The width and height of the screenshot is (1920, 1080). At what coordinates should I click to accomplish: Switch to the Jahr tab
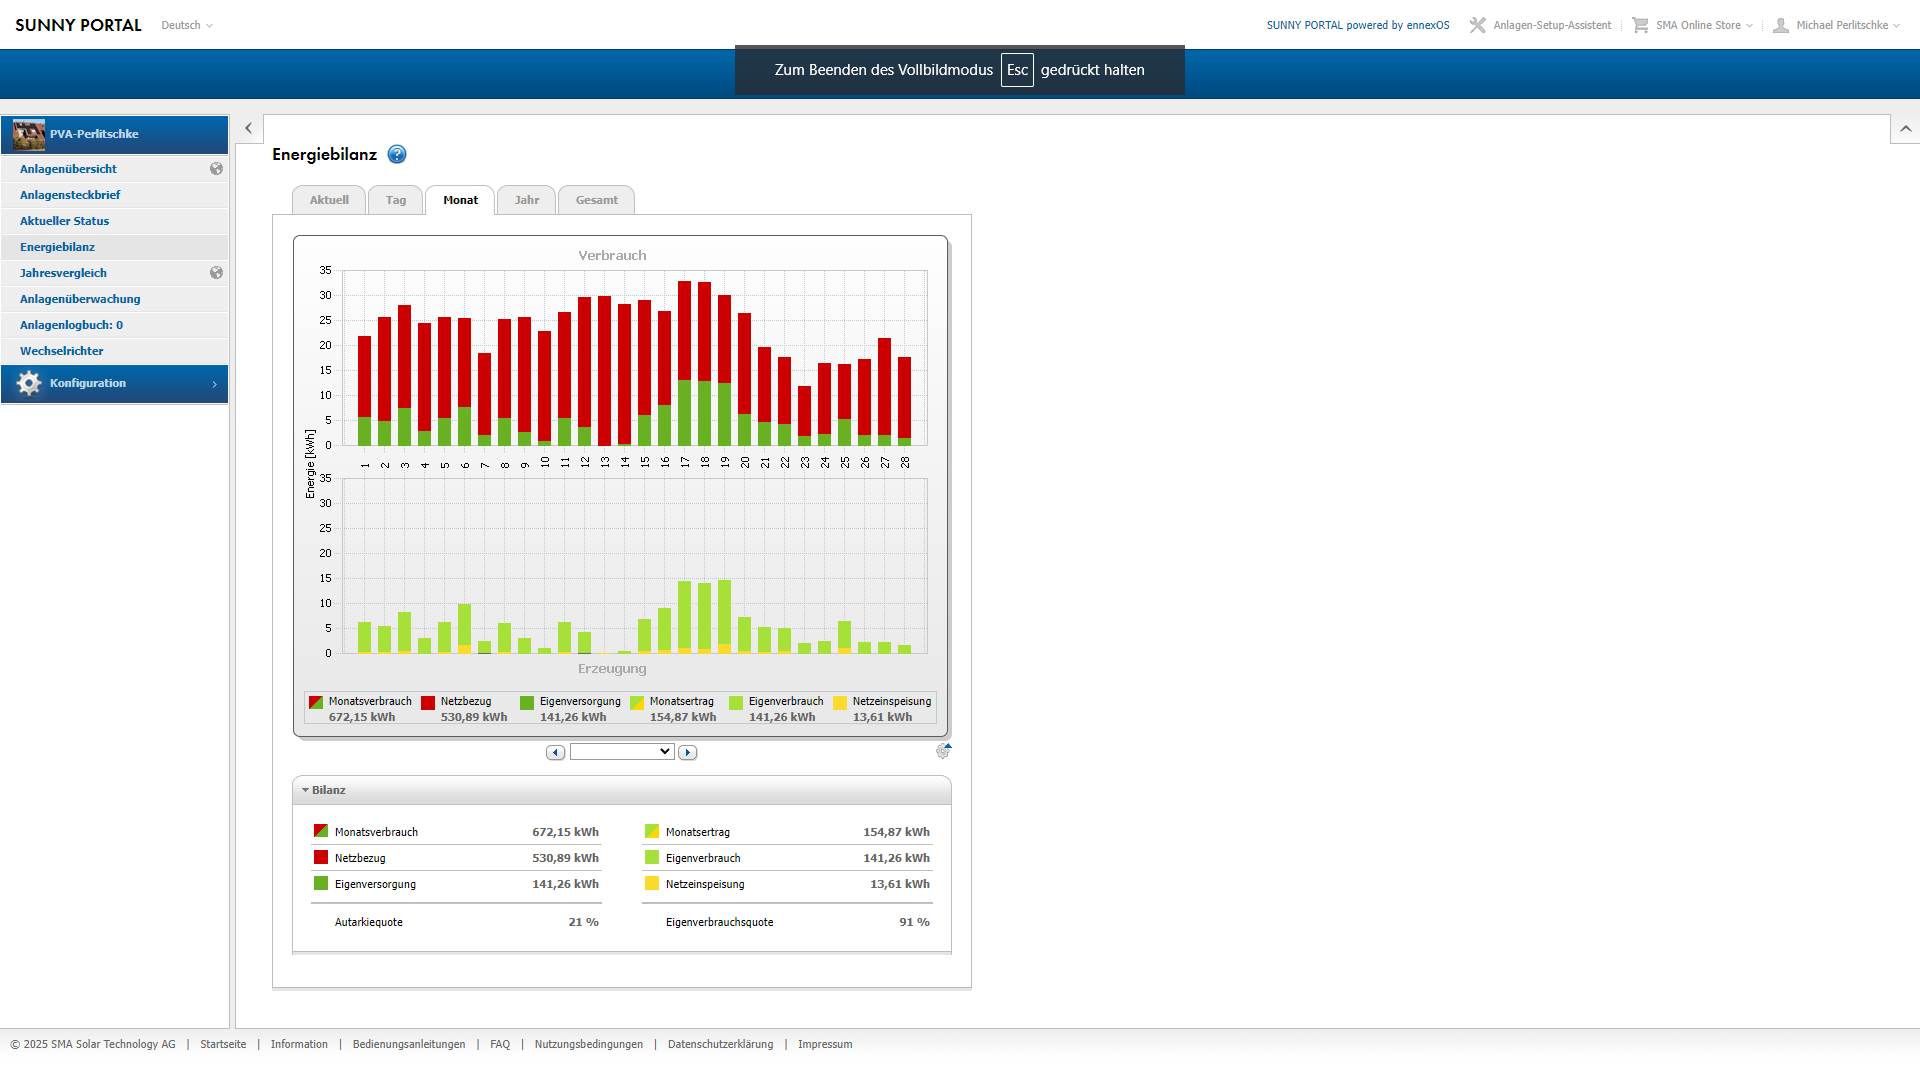tap(526, 200)
